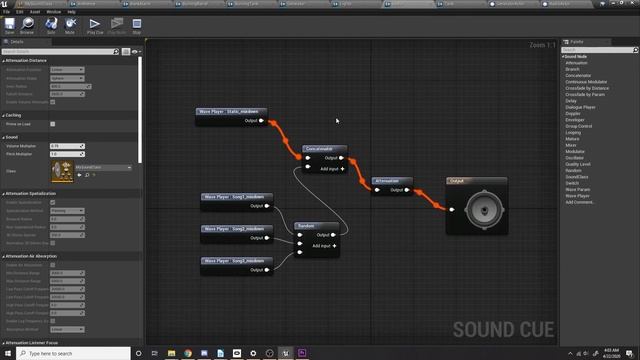Click the Pitch Multiplier value field
Viewport: 640px width, 360px height.
coord(67,154)
